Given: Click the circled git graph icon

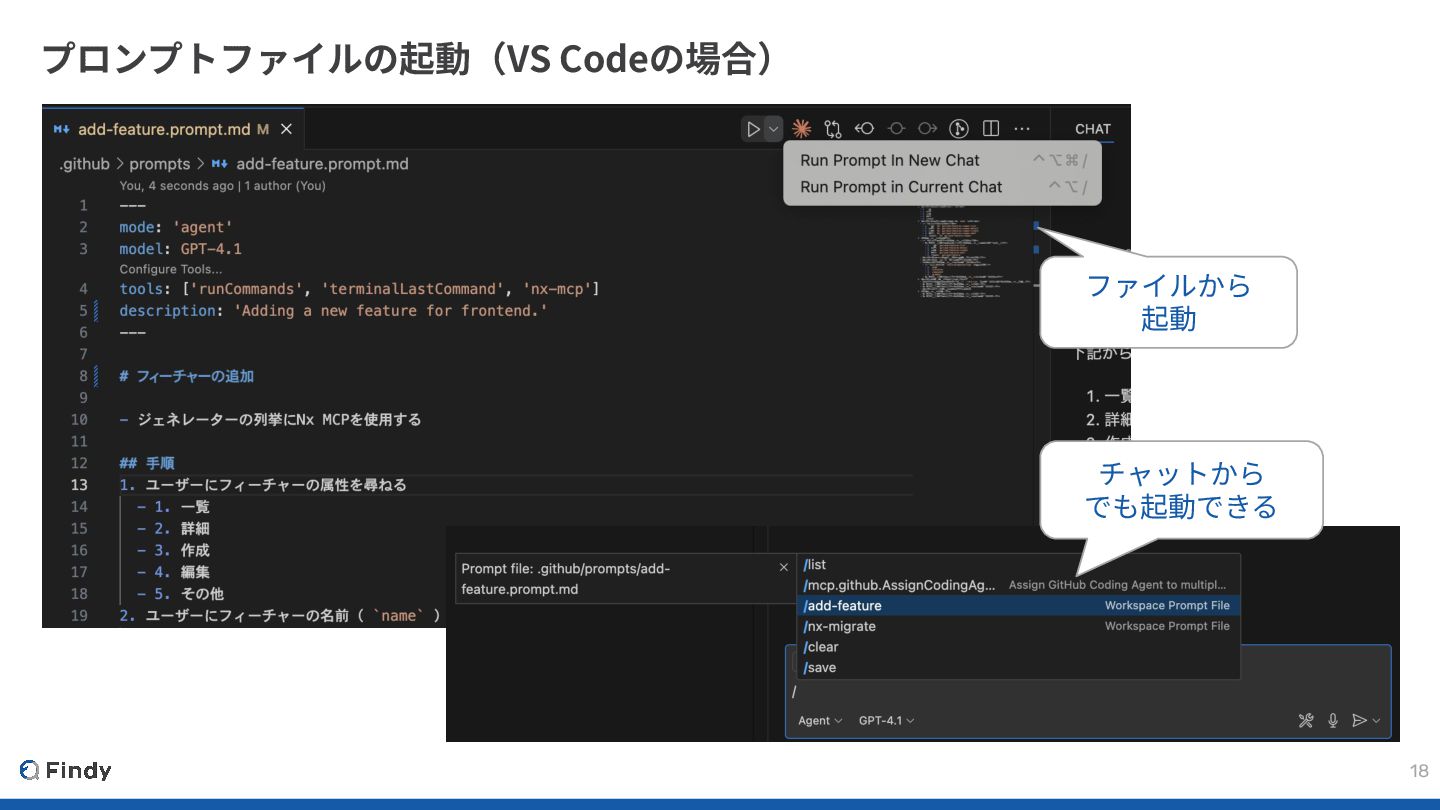Looking at the screenshot, I should click(959, 128).
